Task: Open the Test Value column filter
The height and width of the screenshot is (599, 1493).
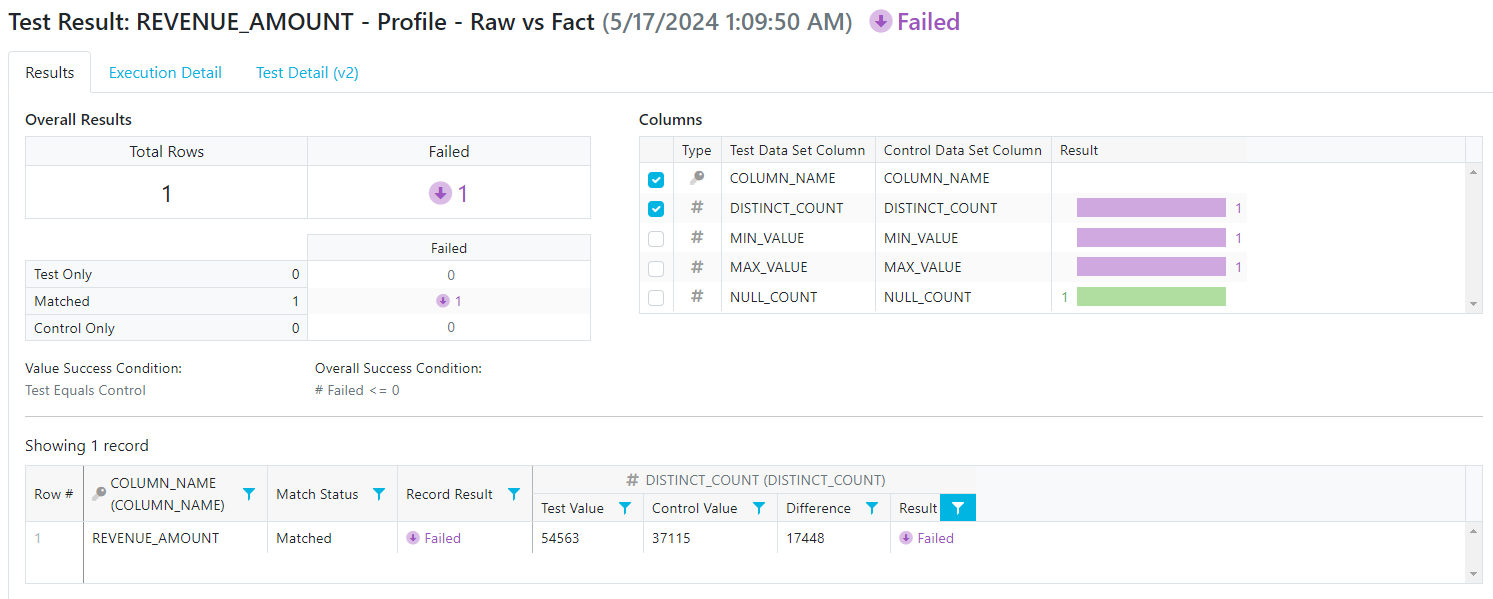Action: click(625, 508)
